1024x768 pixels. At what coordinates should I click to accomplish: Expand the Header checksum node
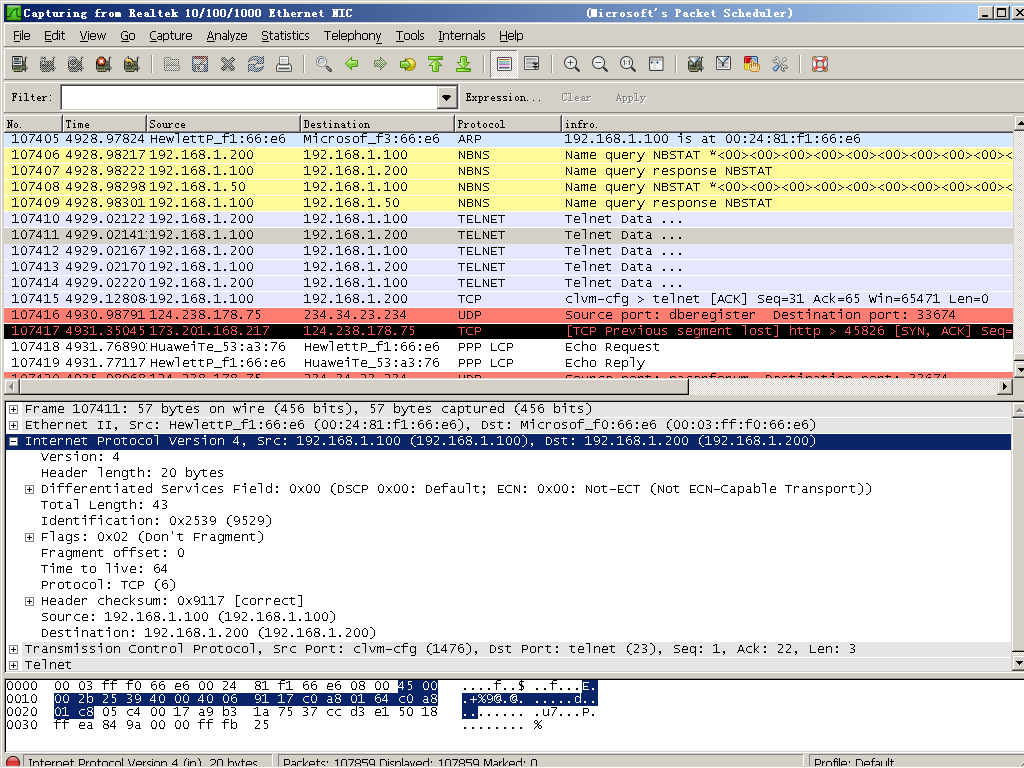point(29,601)
